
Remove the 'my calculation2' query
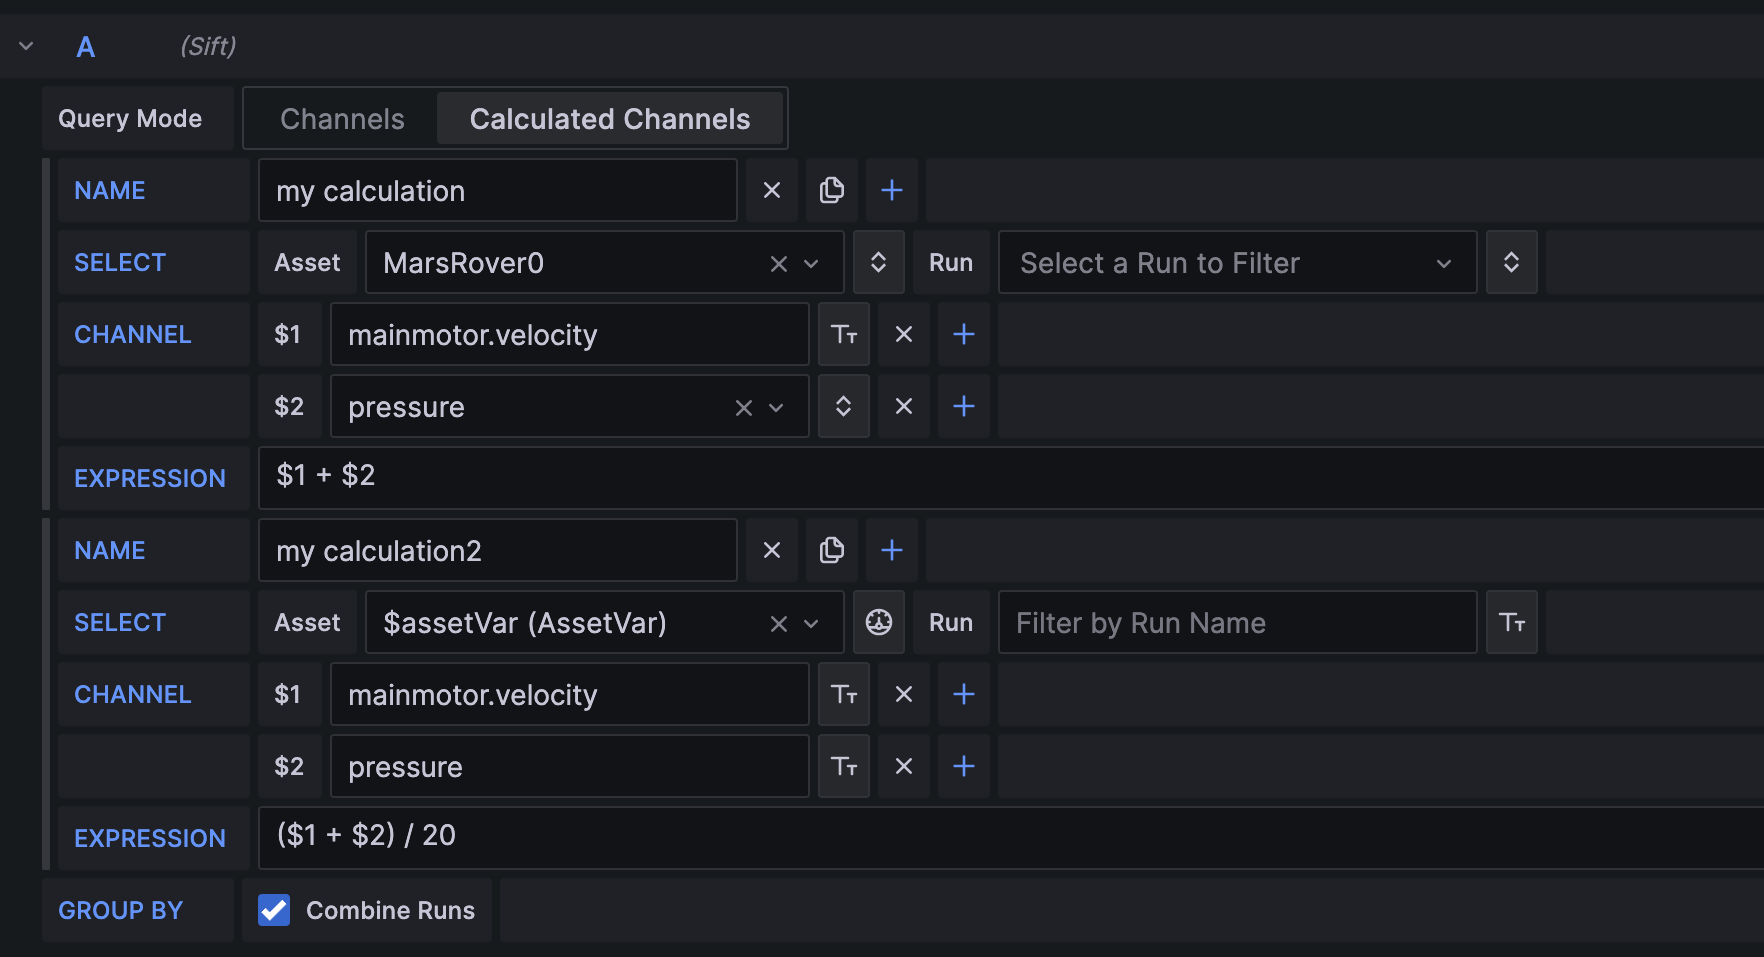(x=771, y=550)
